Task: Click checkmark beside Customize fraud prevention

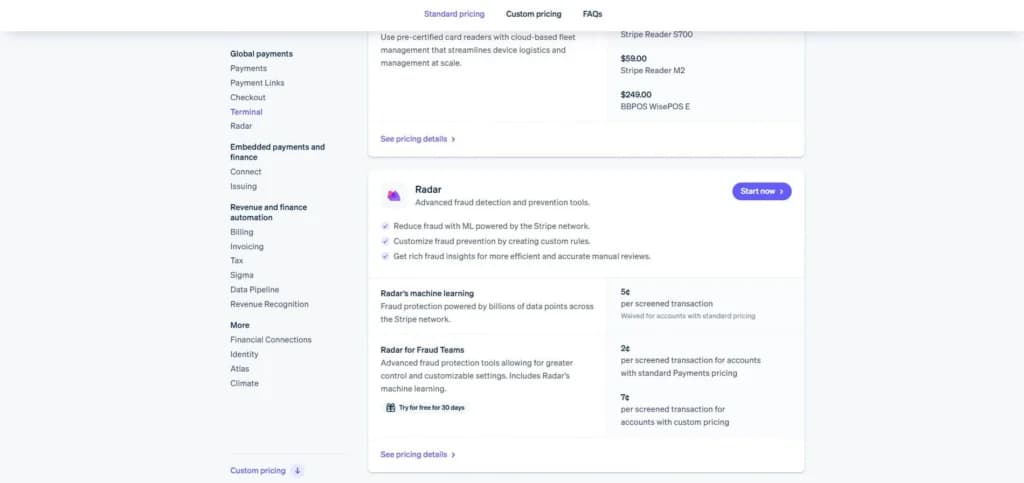Action: pos(385,242)
